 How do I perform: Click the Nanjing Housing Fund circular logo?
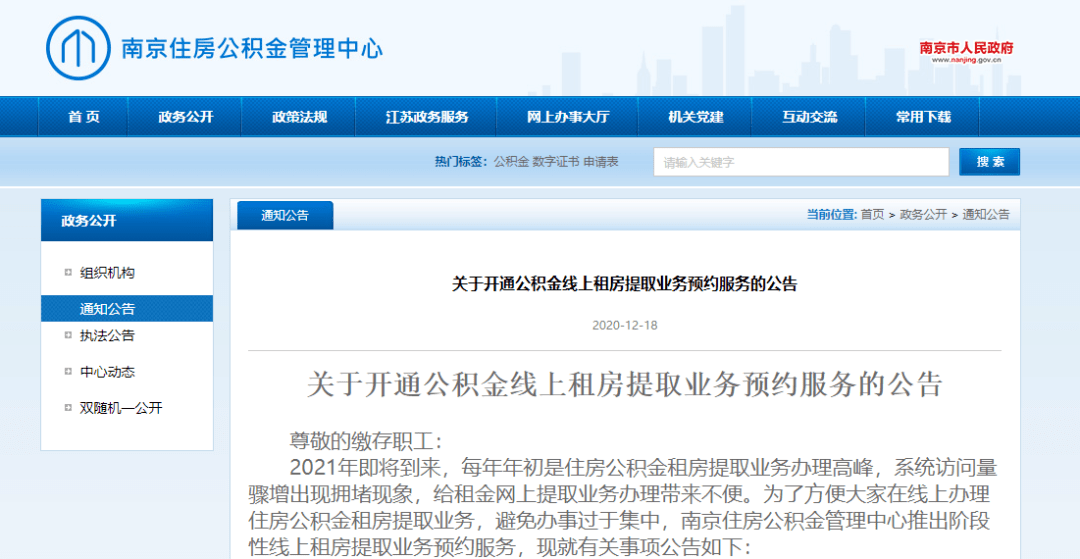[79, 48]
